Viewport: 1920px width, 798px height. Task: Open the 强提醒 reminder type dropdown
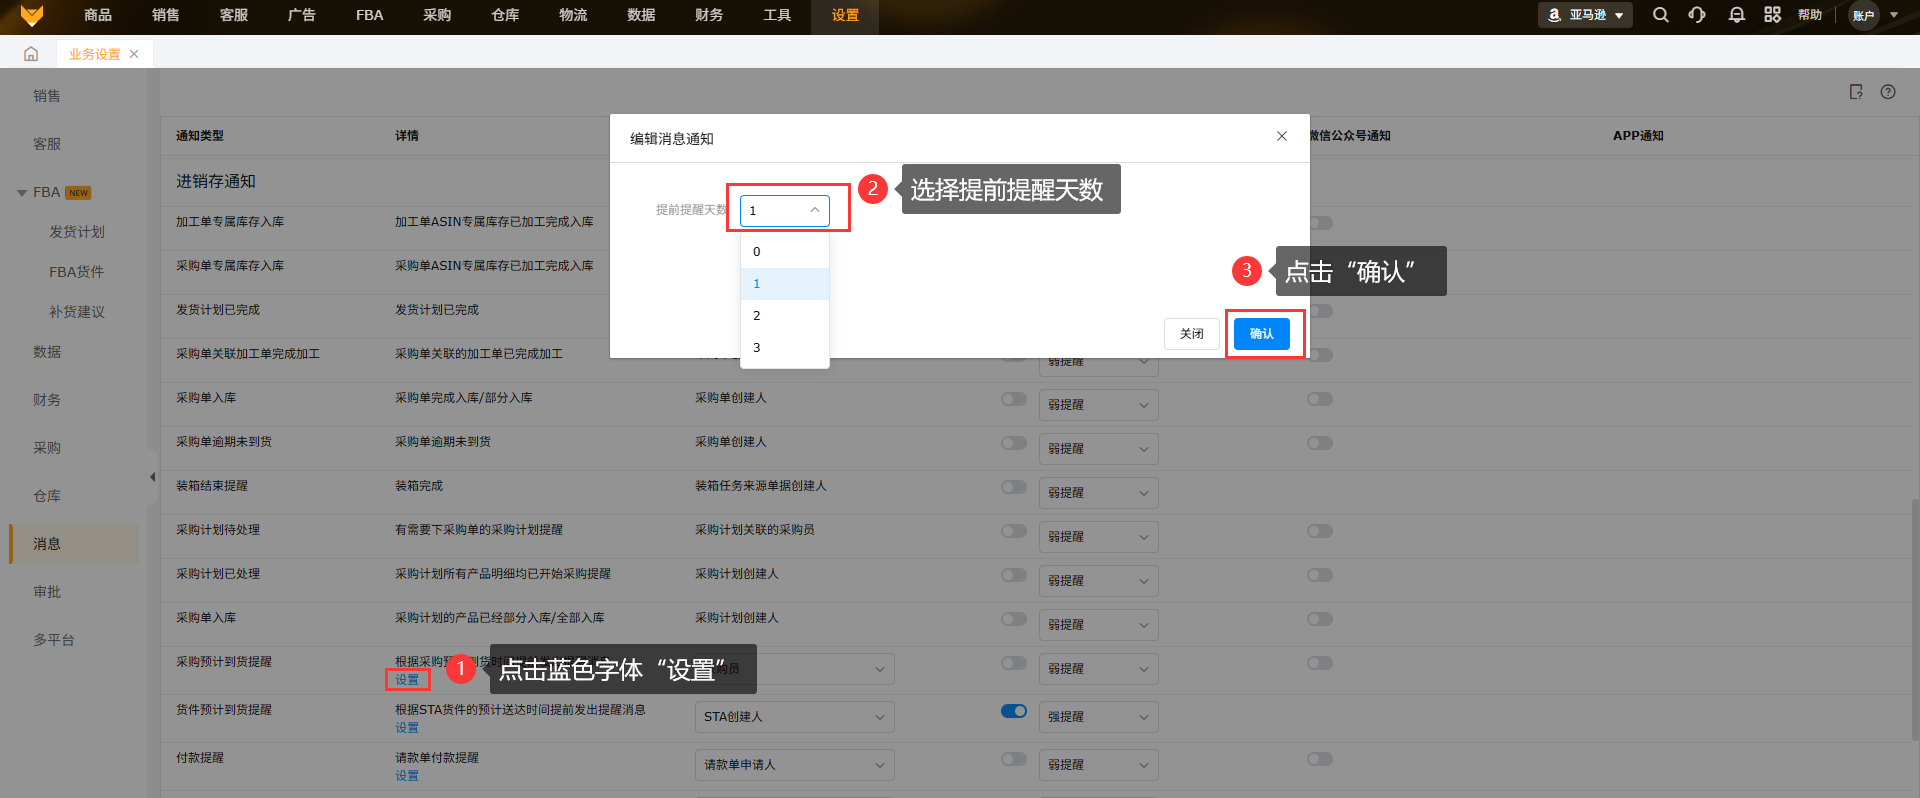coord(1097,717)
